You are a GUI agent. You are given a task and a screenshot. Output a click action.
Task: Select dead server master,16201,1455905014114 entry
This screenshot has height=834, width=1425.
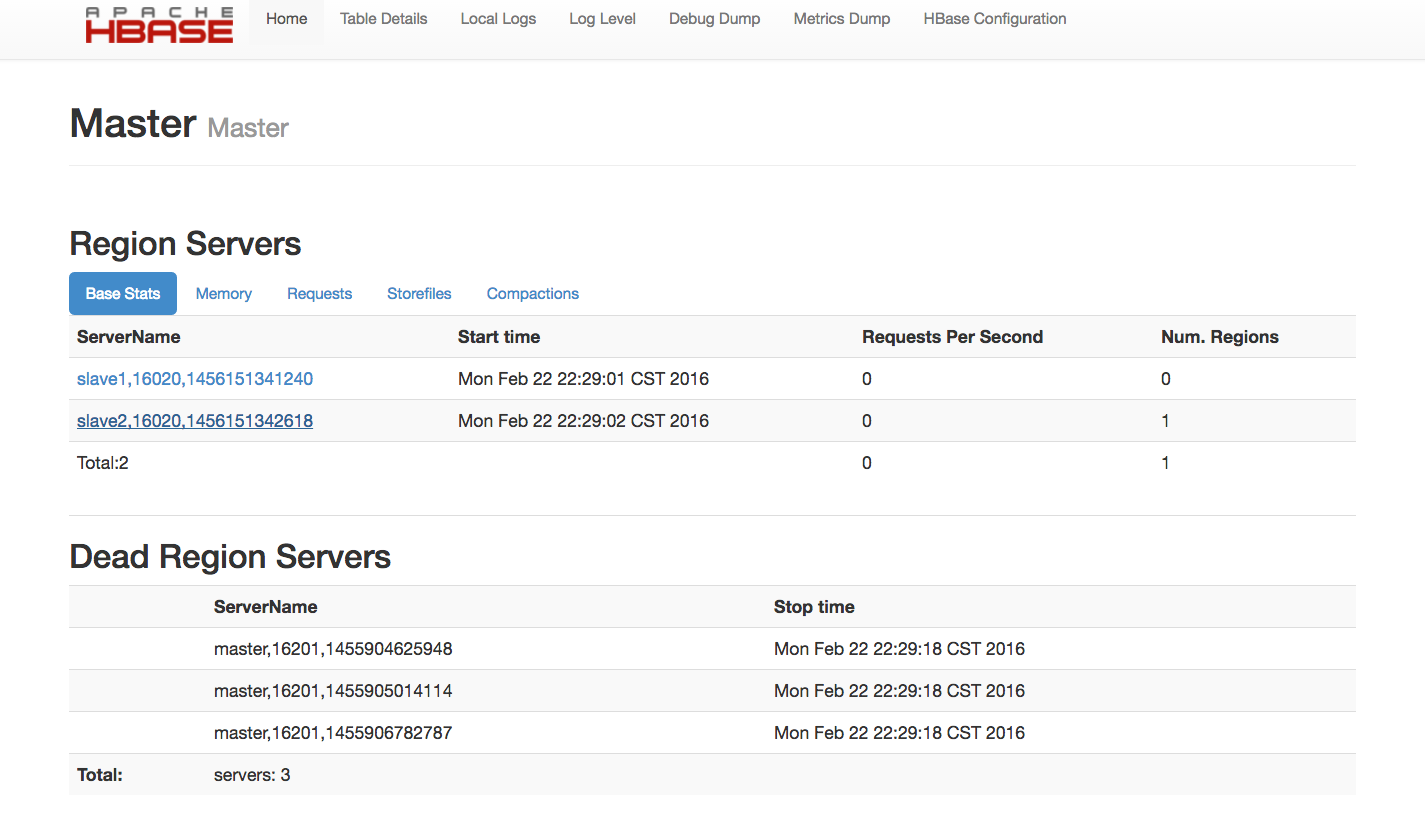[333, 691]
